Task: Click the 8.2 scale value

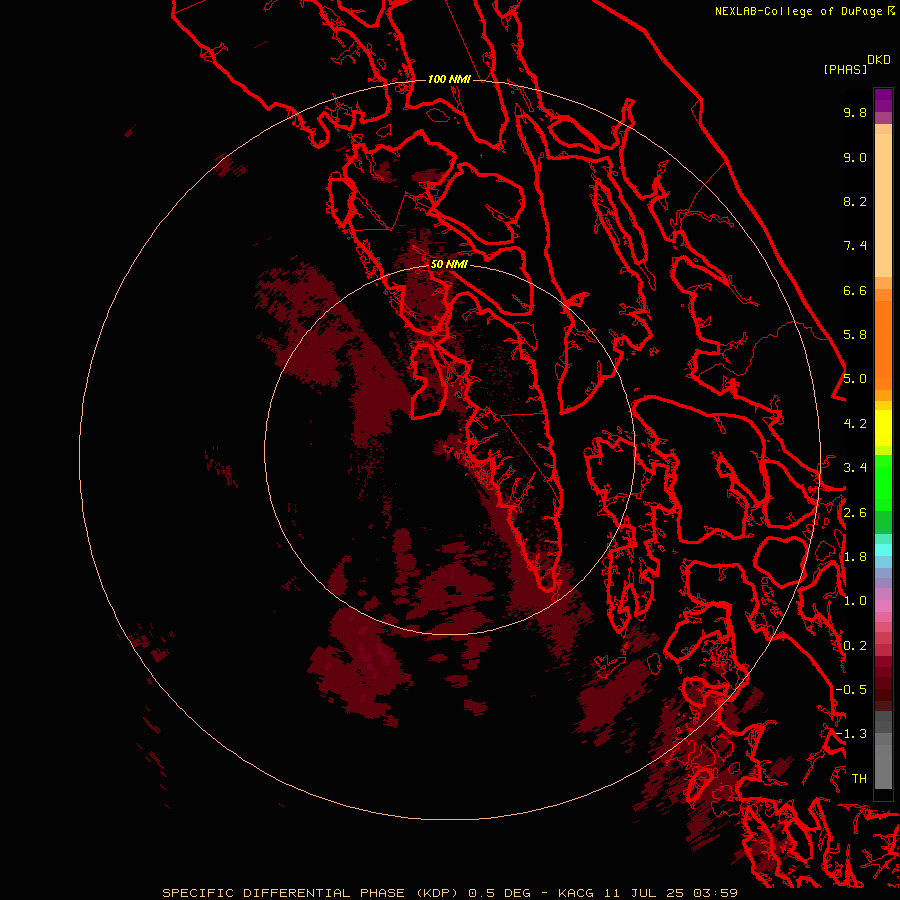Action: (x=855, y=201)
